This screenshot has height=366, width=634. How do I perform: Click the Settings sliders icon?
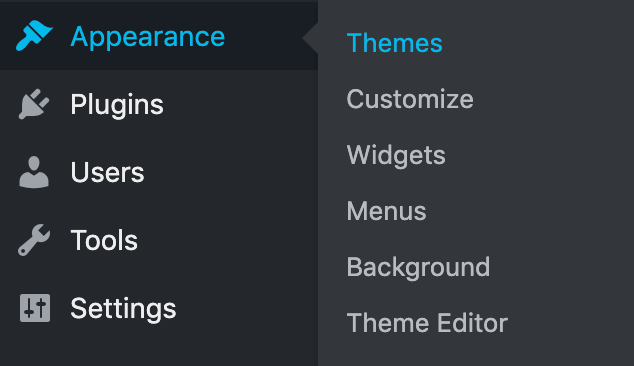[x=35, y=308]
